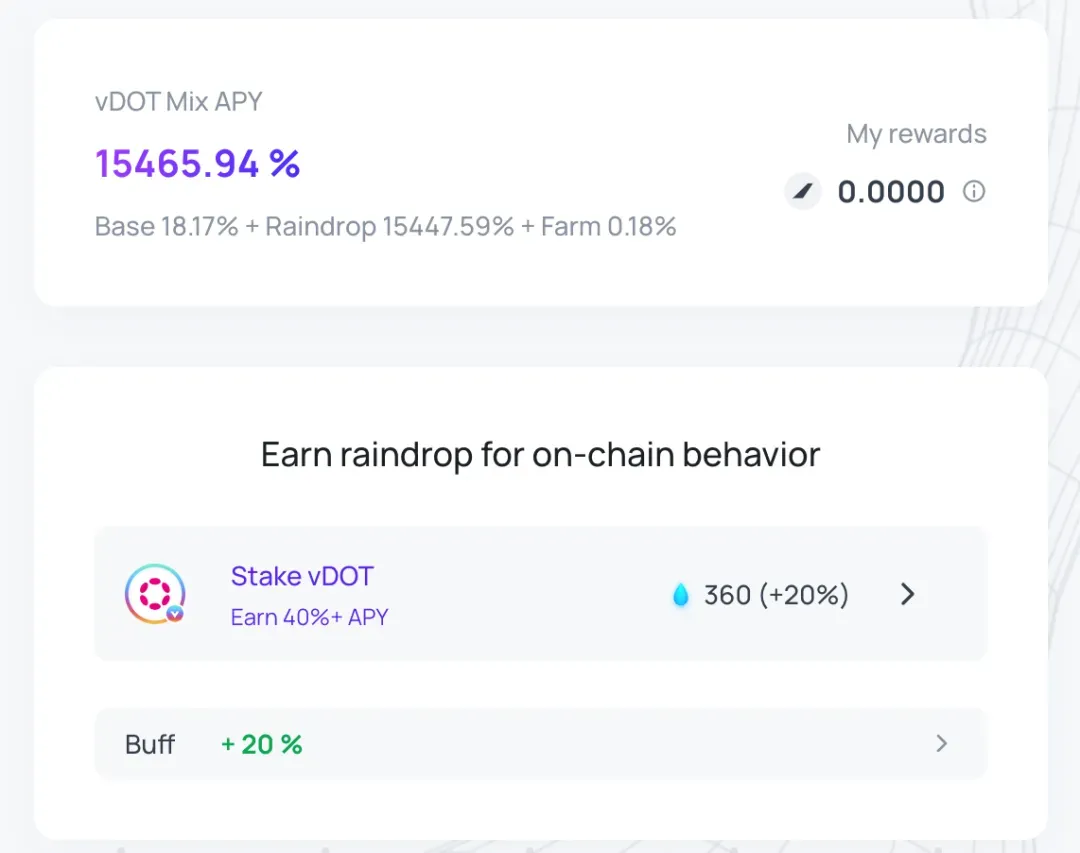Click the 0.0000 rewards balance
The height and width of the screenshot is (853, 1080).
pyautogui.click(x=891, y=192)
